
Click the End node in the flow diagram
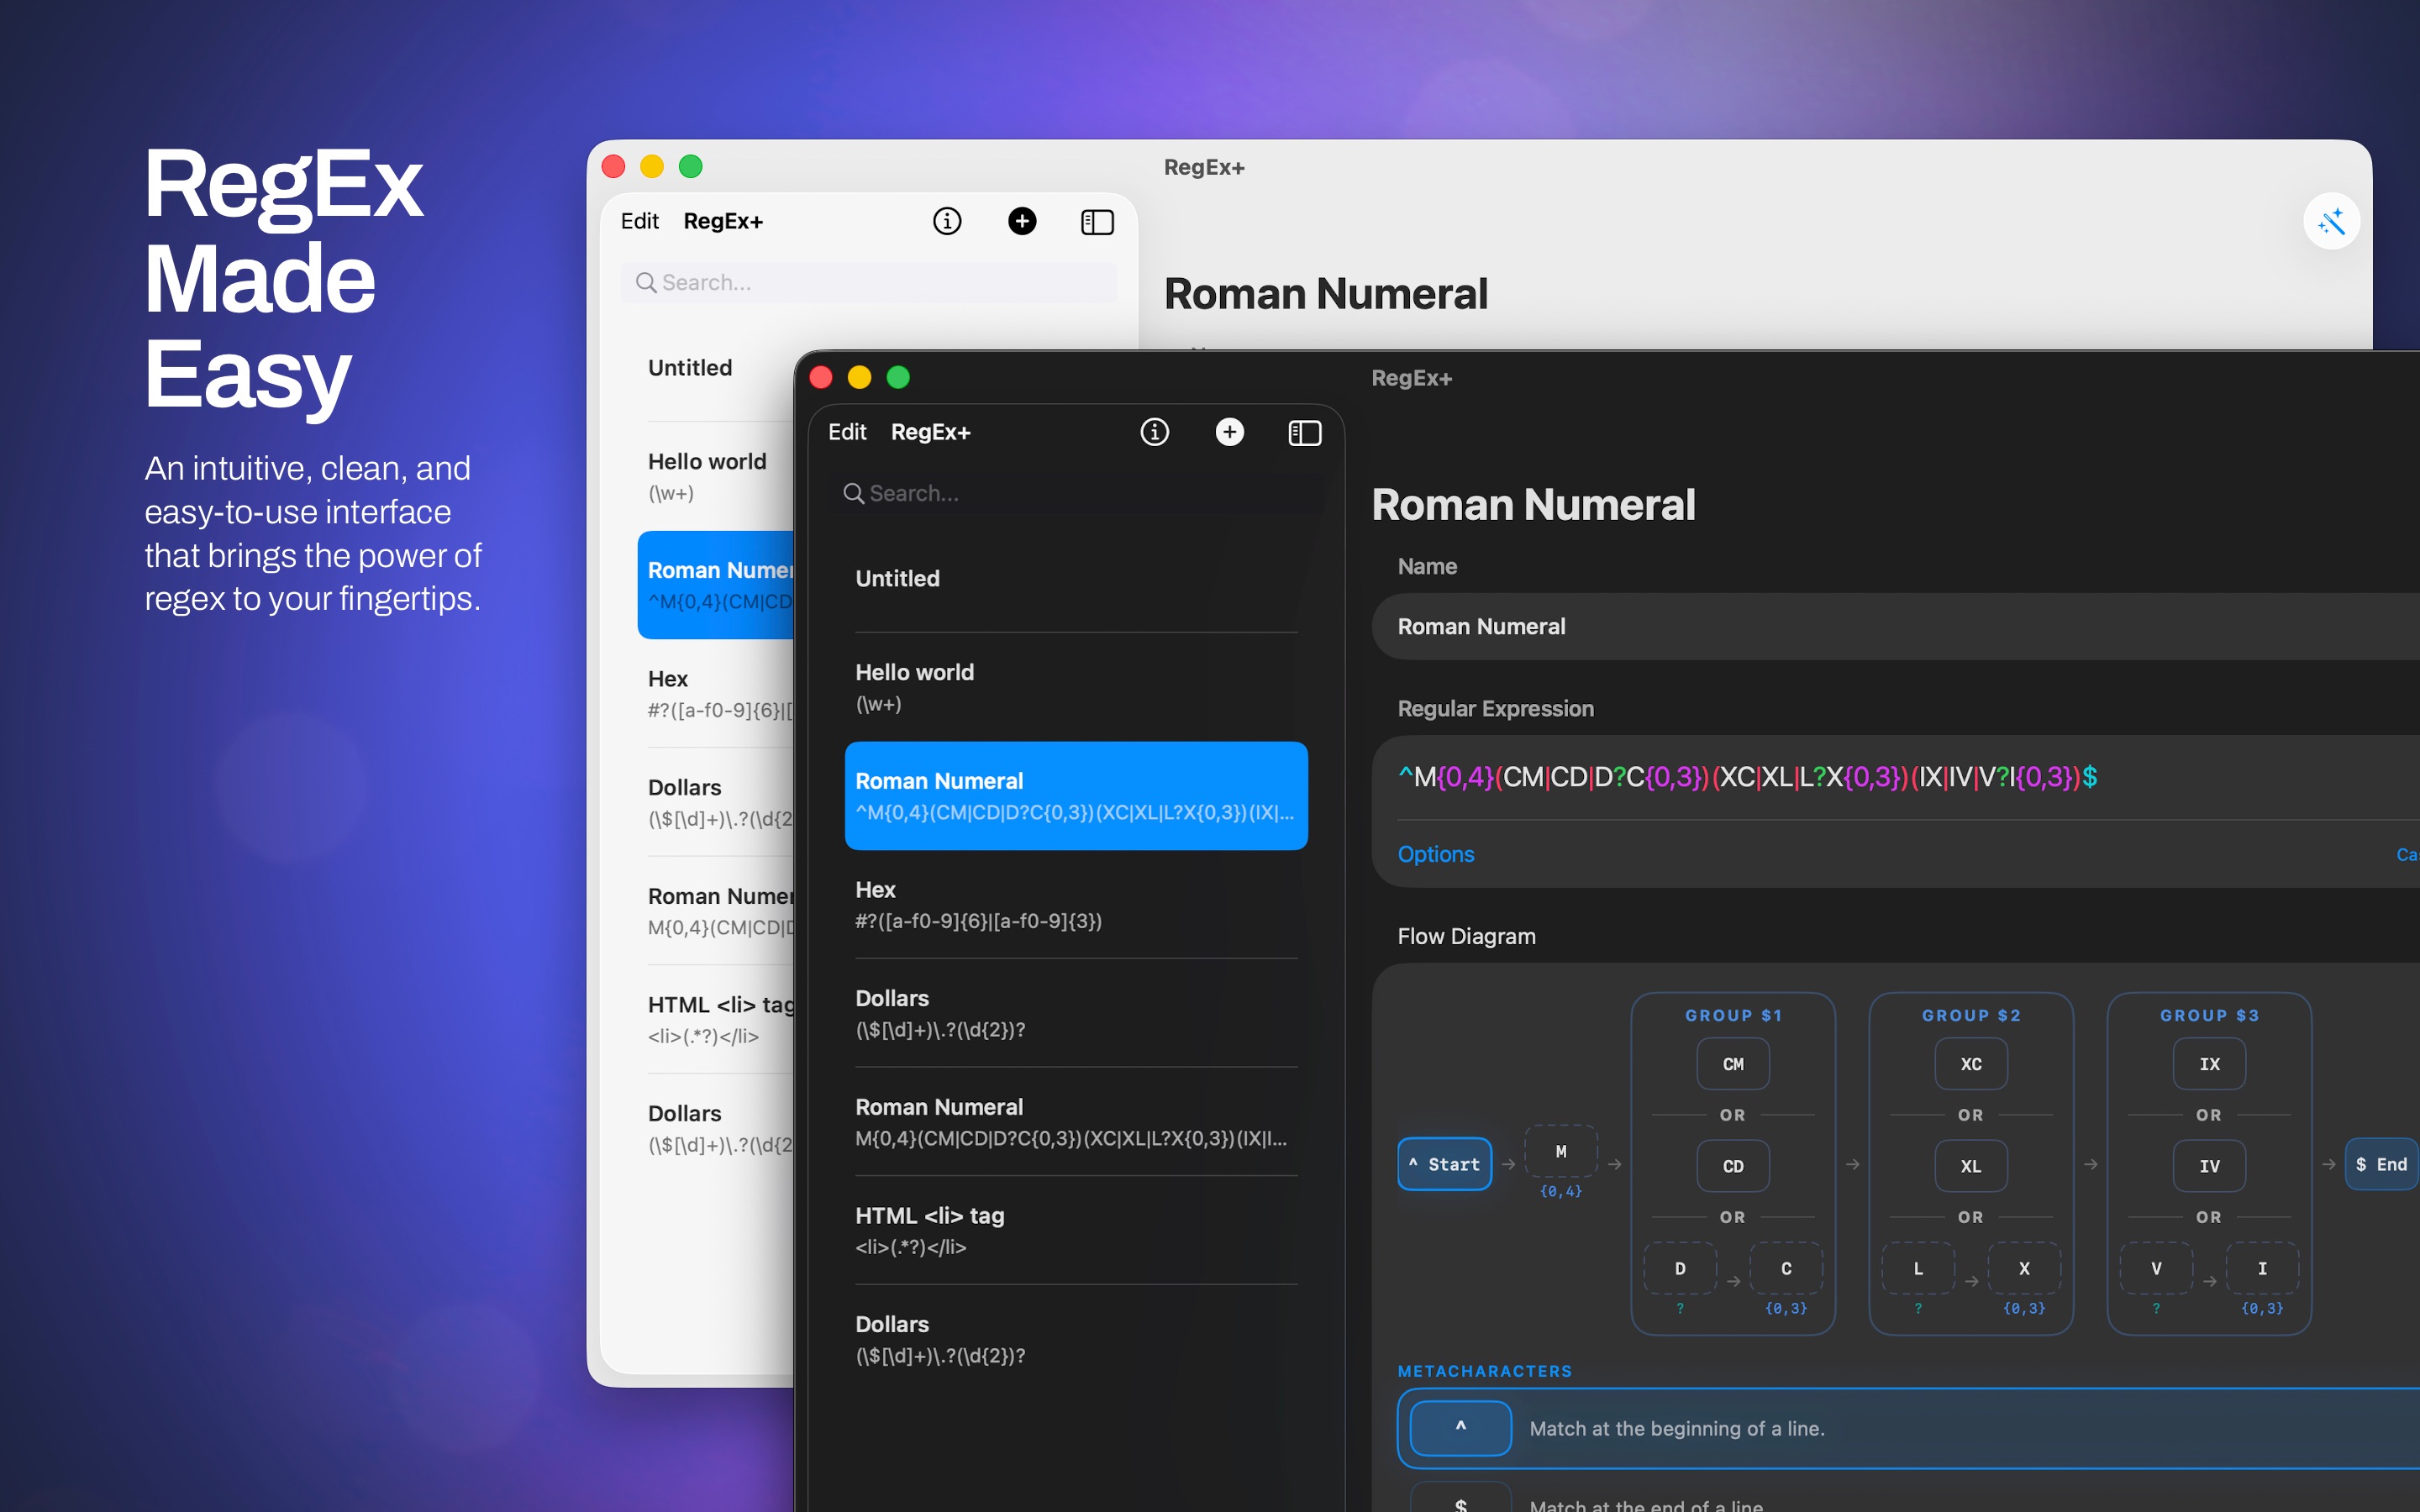tap(2381, 1164)
